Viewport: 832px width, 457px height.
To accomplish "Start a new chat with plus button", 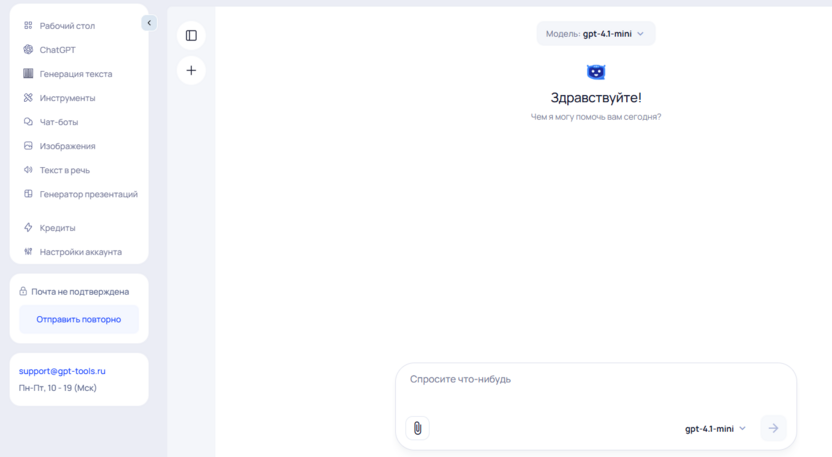I will (x=191, y=70).
